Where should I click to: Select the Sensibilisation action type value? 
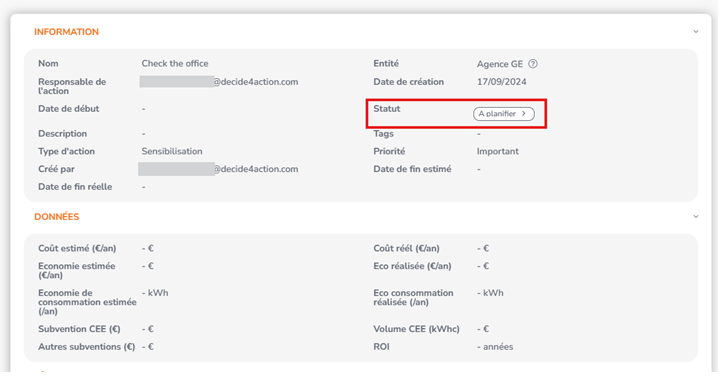[172, 151]
